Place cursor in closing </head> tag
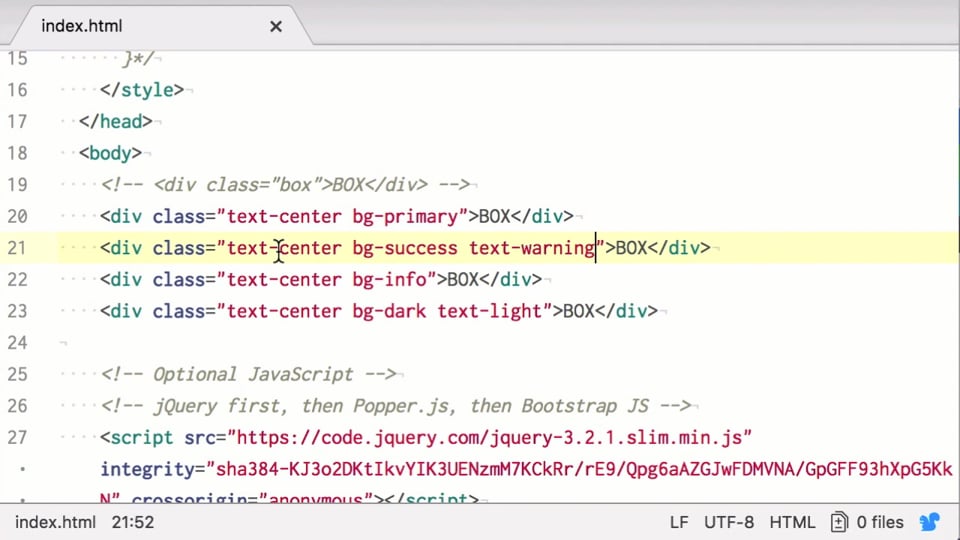Image resolution: width=960 pixels, height=540 pixels. [x=116, y=121]
